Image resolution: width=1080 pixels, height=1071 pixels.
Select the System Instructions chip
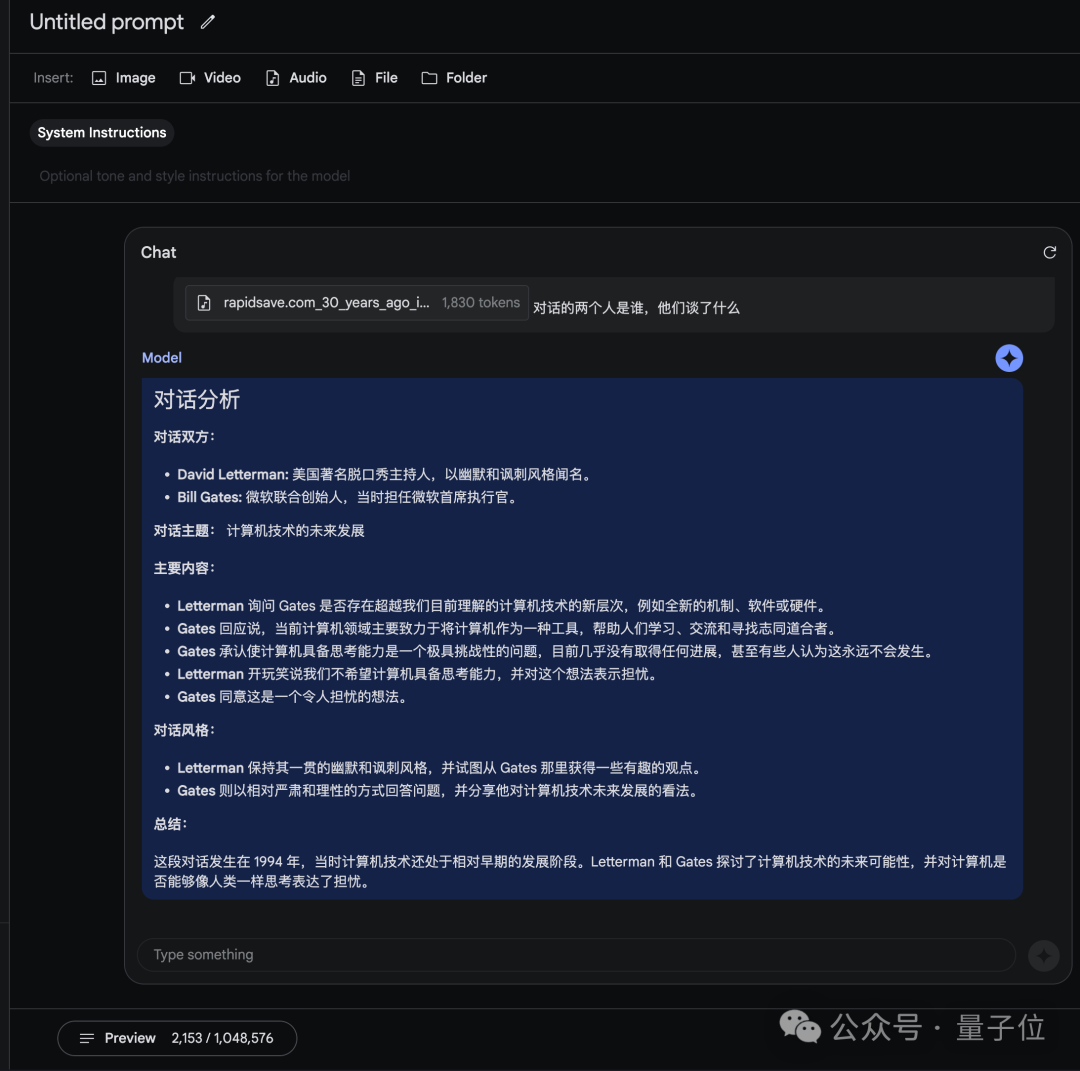coord(101,132)
